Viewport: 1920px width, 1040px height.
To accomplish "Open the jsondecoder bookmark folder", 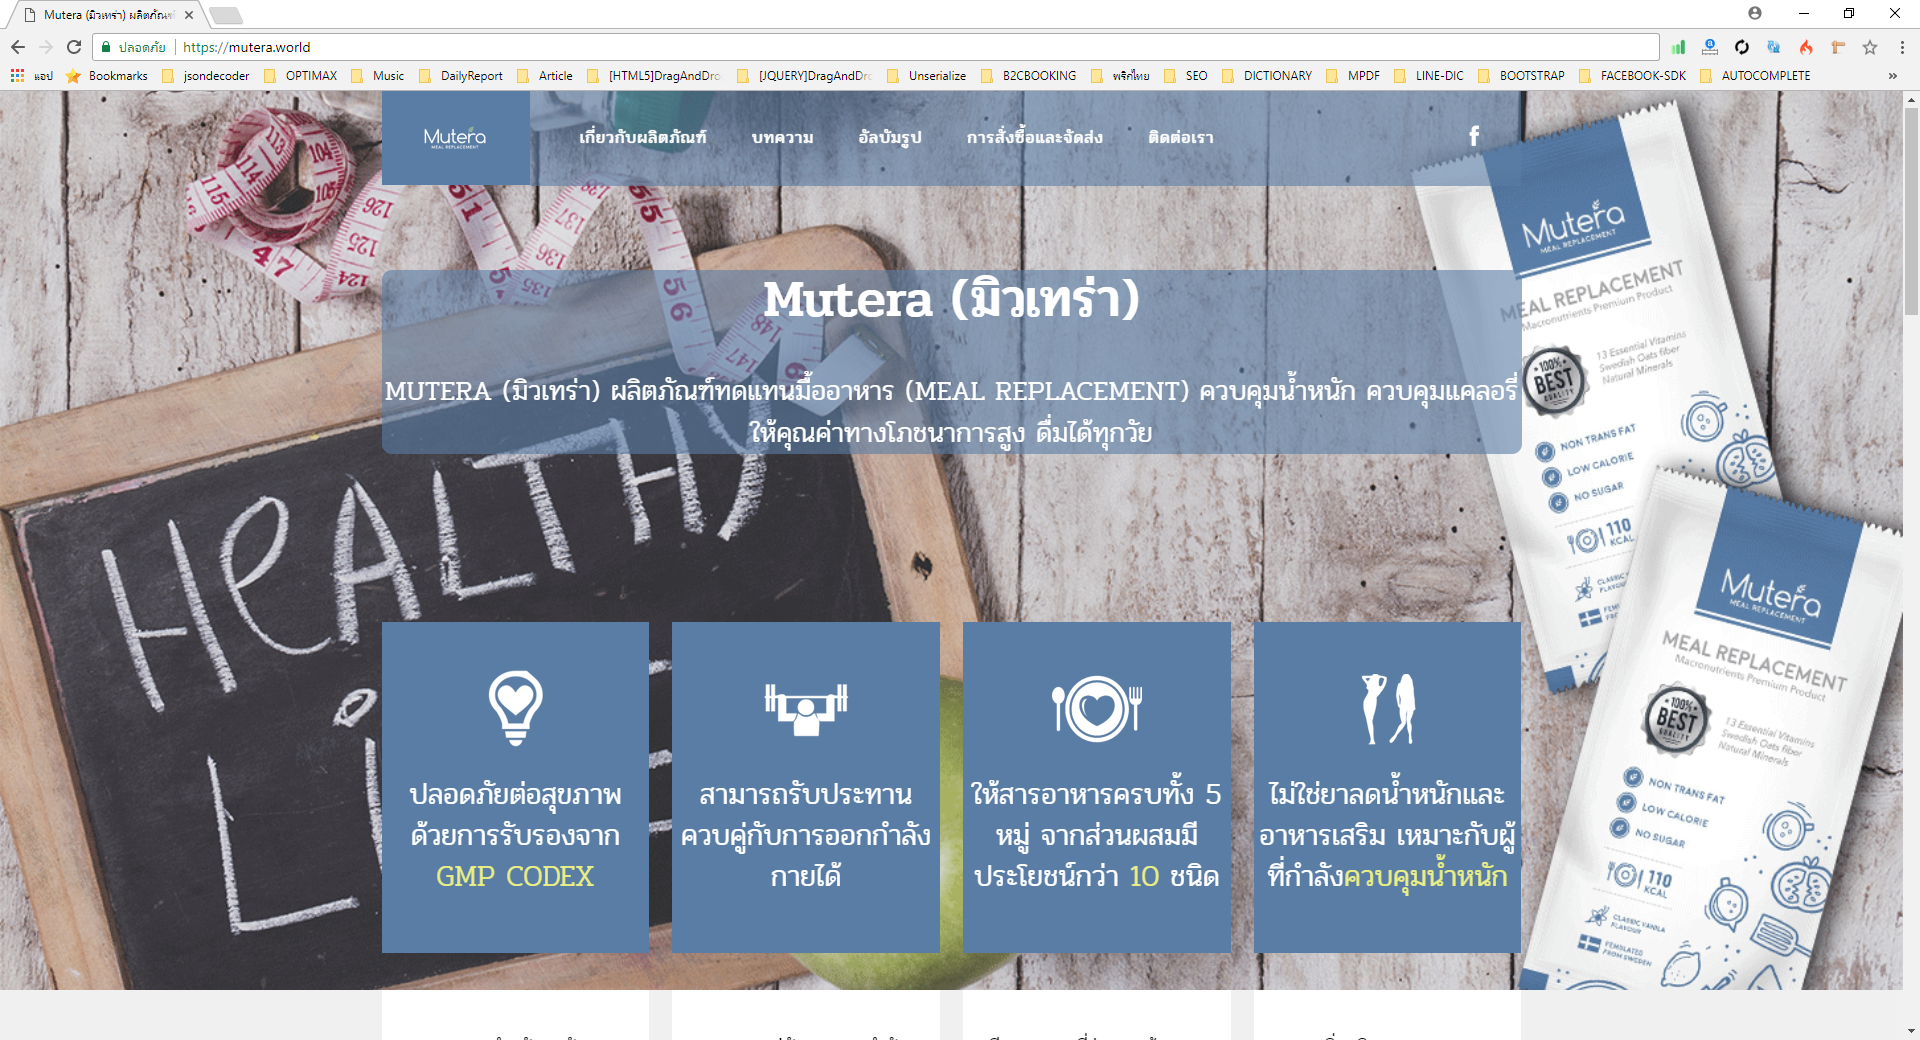I will pos(205,75).
